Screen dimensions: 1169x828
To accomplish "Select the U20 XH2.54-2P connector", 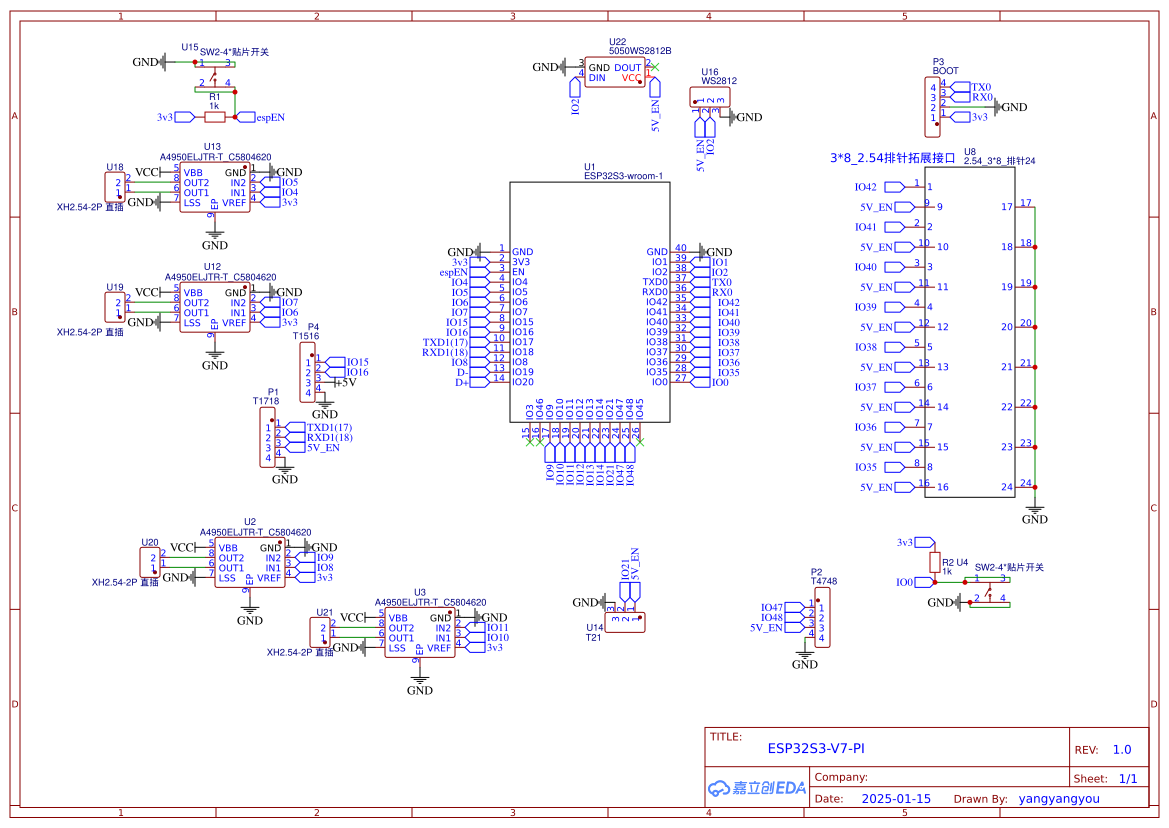I will click(x=150, y=563).
